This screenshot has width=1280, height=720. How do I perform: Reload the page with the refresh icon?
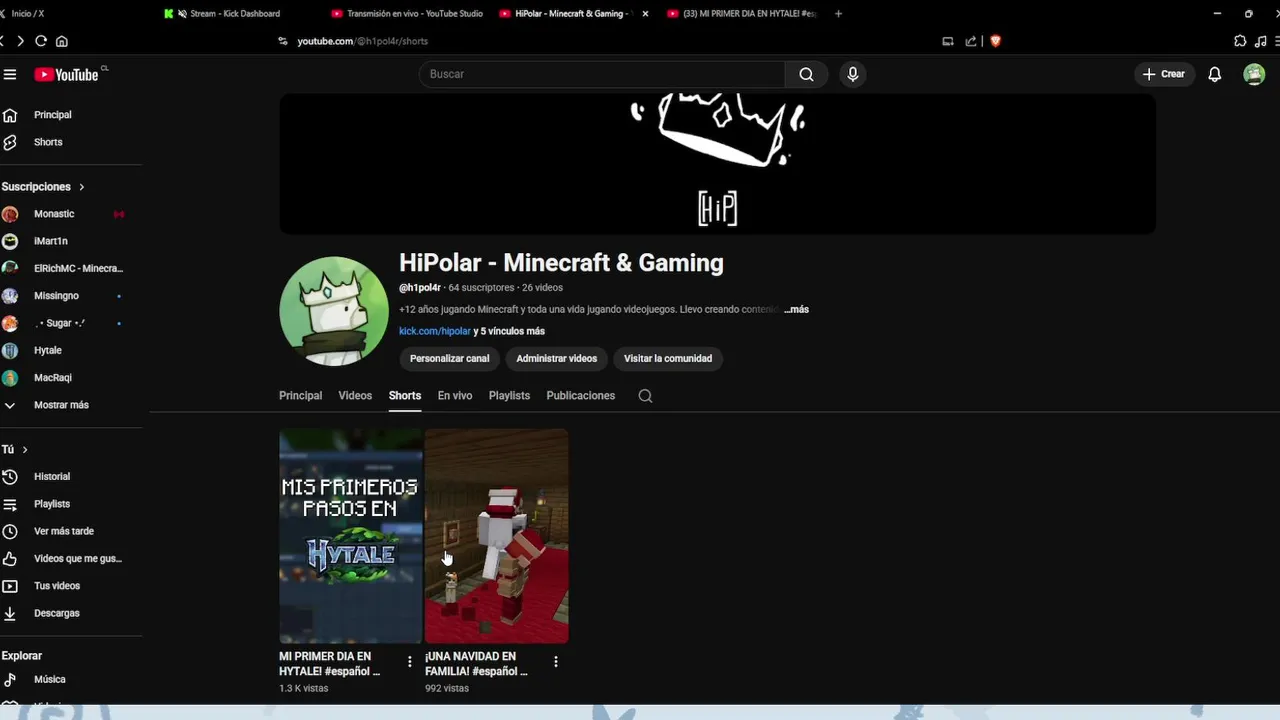tap(41, 41)
